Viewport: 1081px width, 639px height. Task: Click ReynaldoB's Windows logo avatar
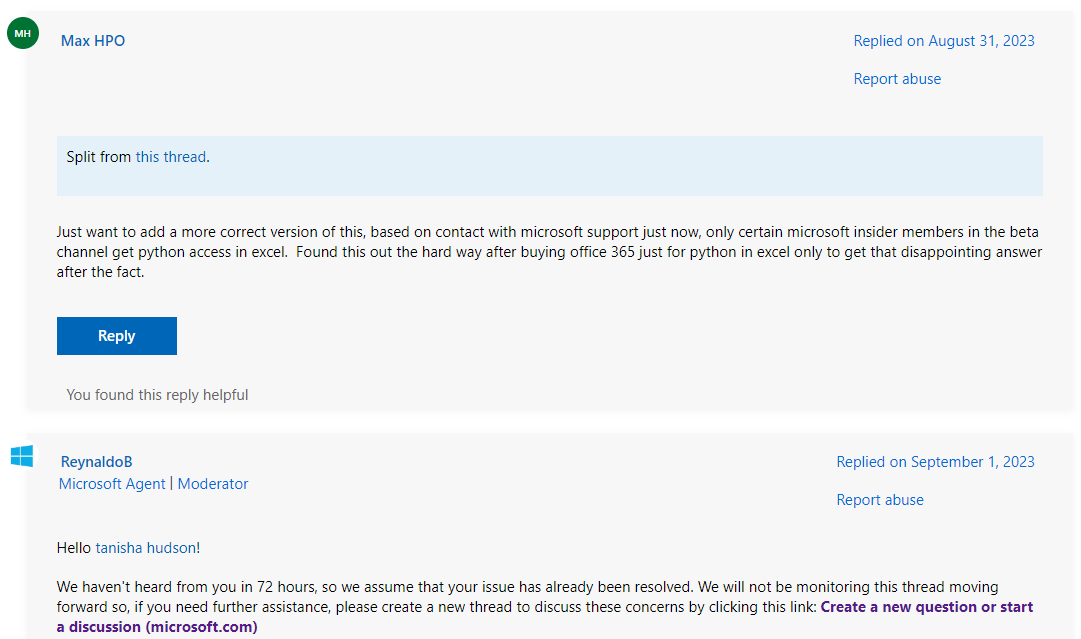(x=22, y=456)
